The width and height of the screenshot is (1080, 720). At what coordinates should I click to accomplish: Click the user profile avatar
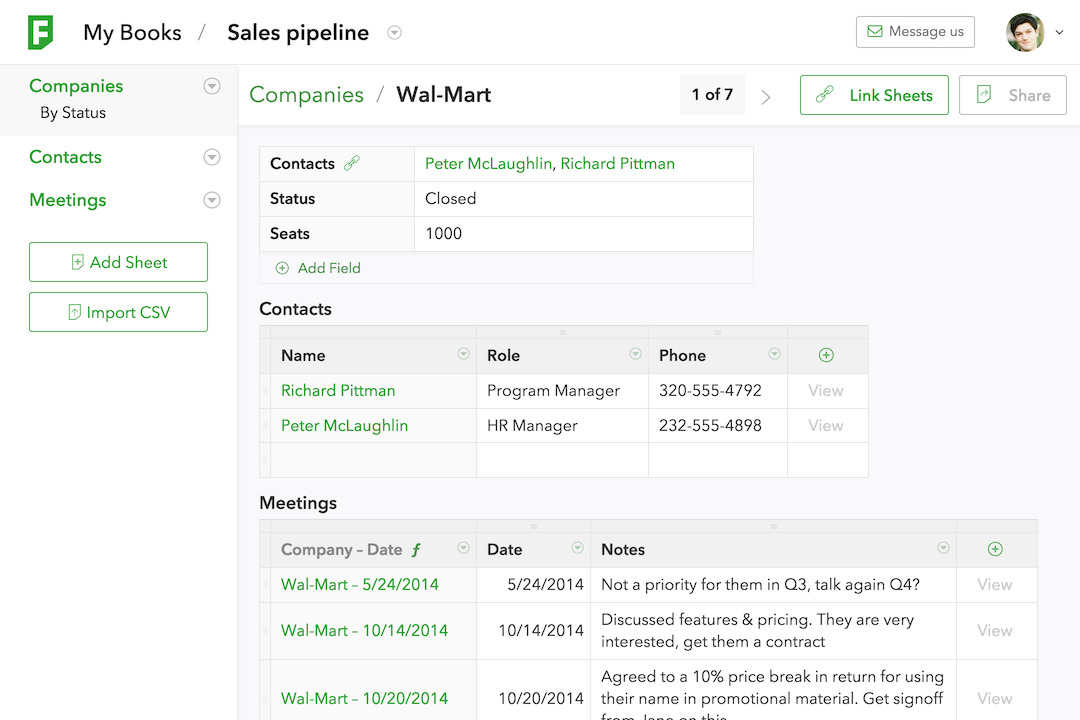point(1025,32)
